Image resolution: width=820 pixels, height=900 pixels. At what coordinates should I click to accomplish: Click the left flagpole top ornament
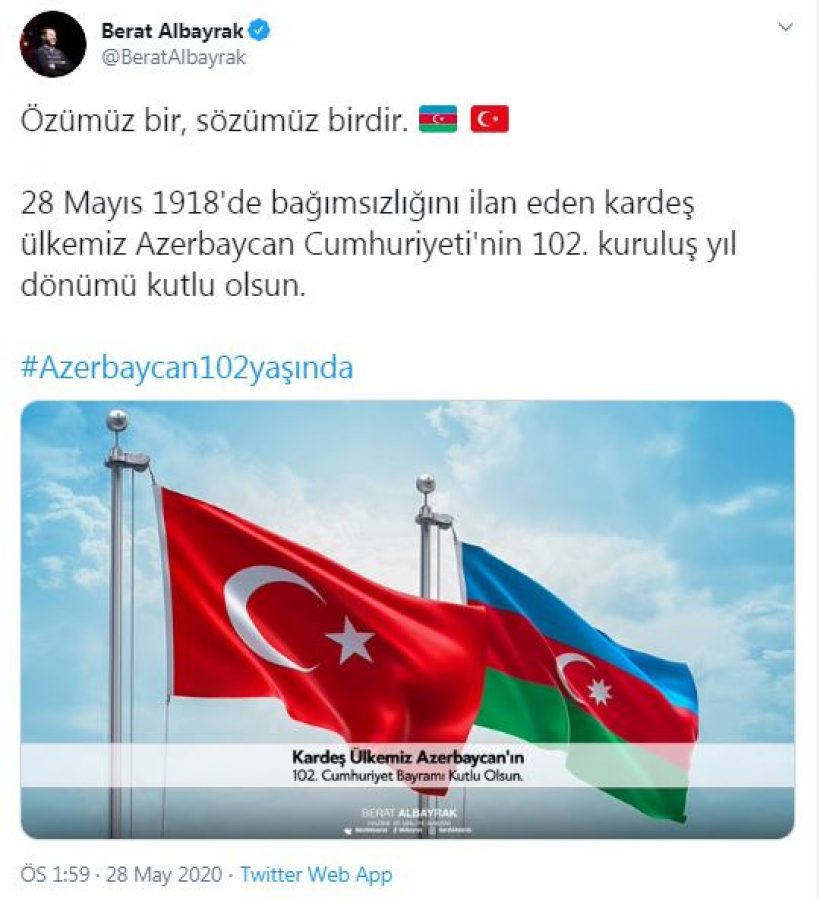(x=118, y=420)
